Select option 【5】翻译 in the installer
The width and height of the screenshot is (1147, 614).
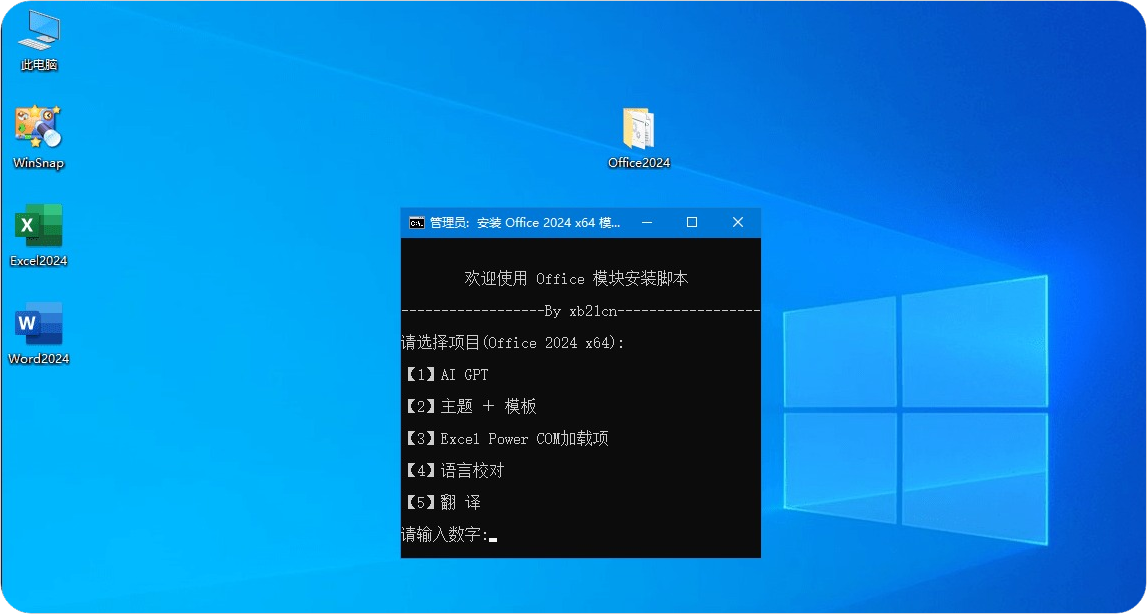[444, 502]
